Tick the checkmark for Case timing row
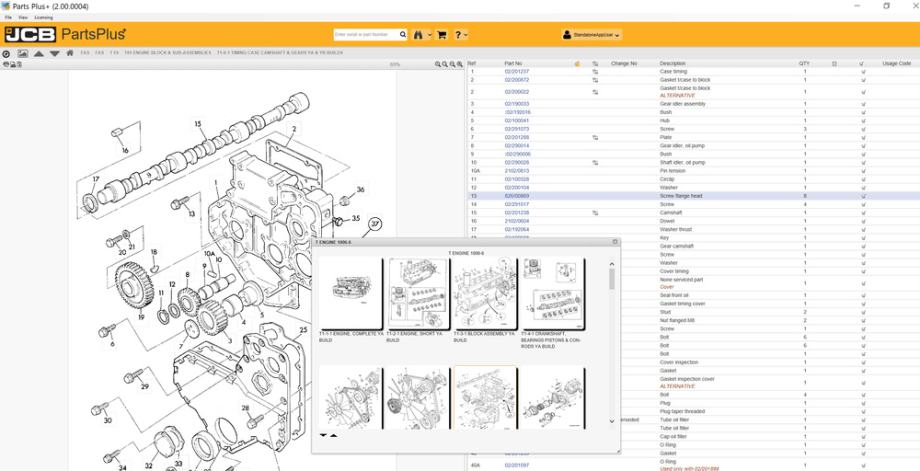This screenshot has width=920, height=471. coord(863,72)
